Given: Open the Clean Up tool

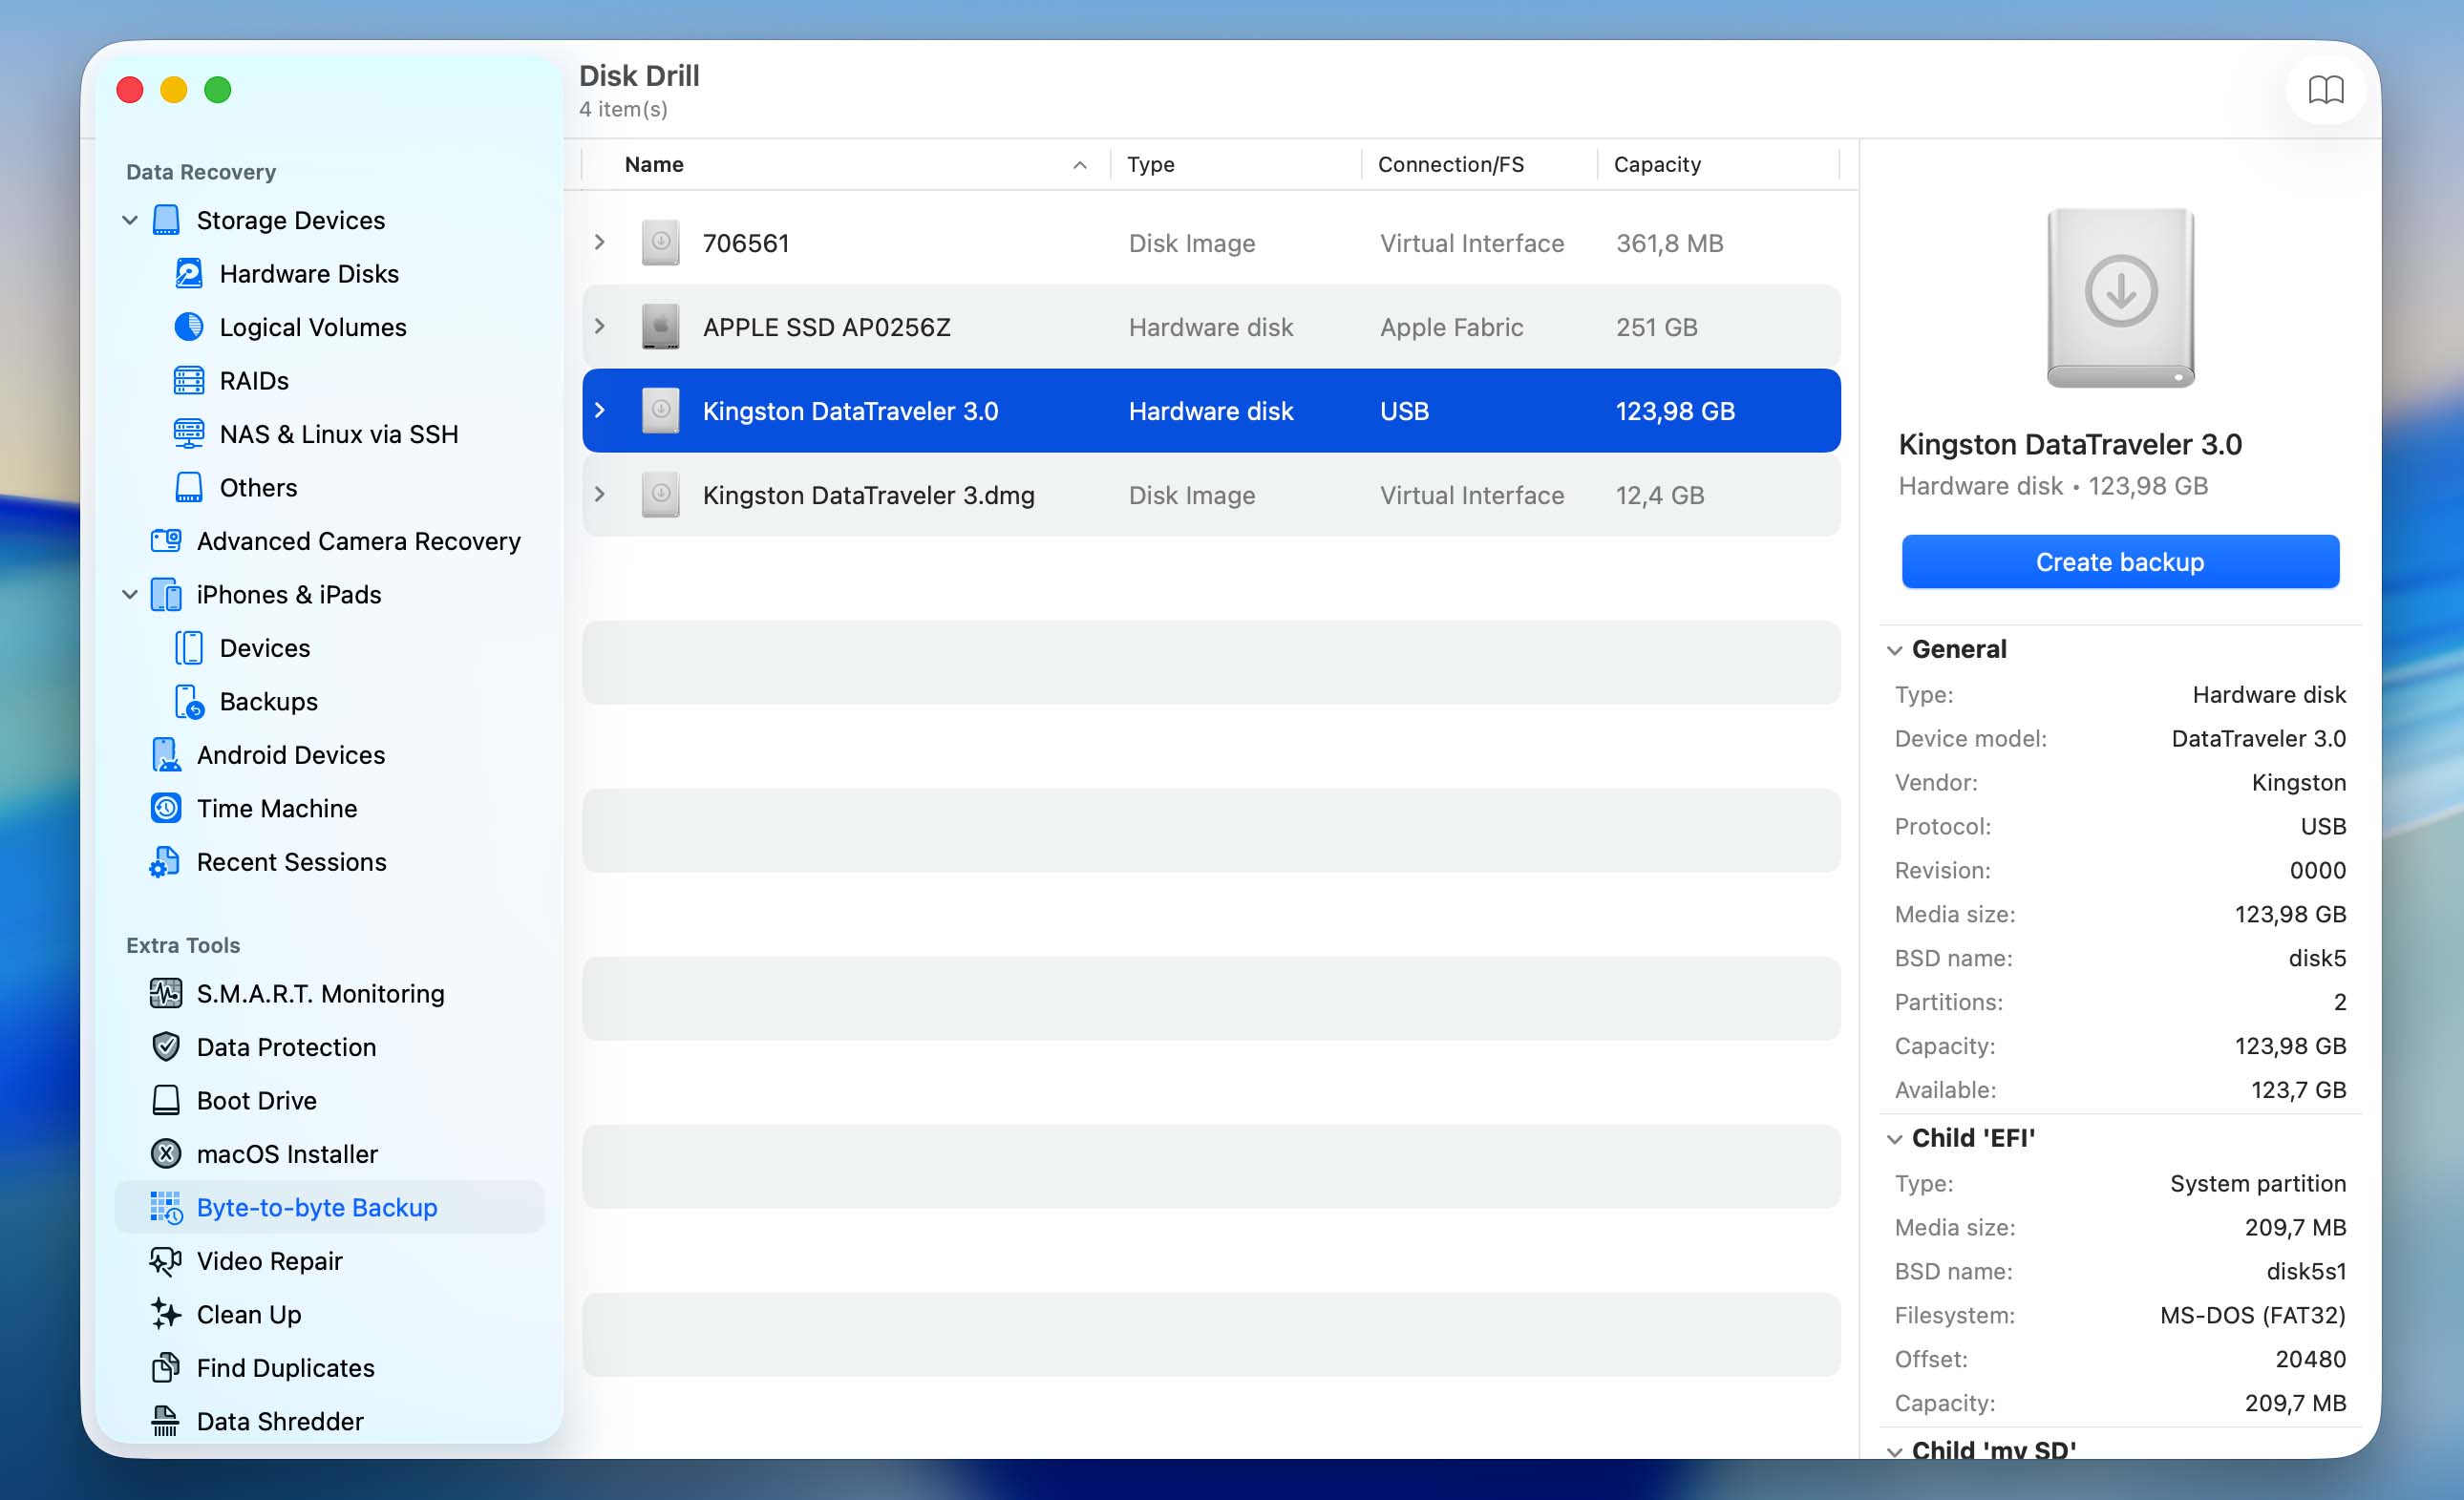Looking at the screenshot, I should 249,1314.
